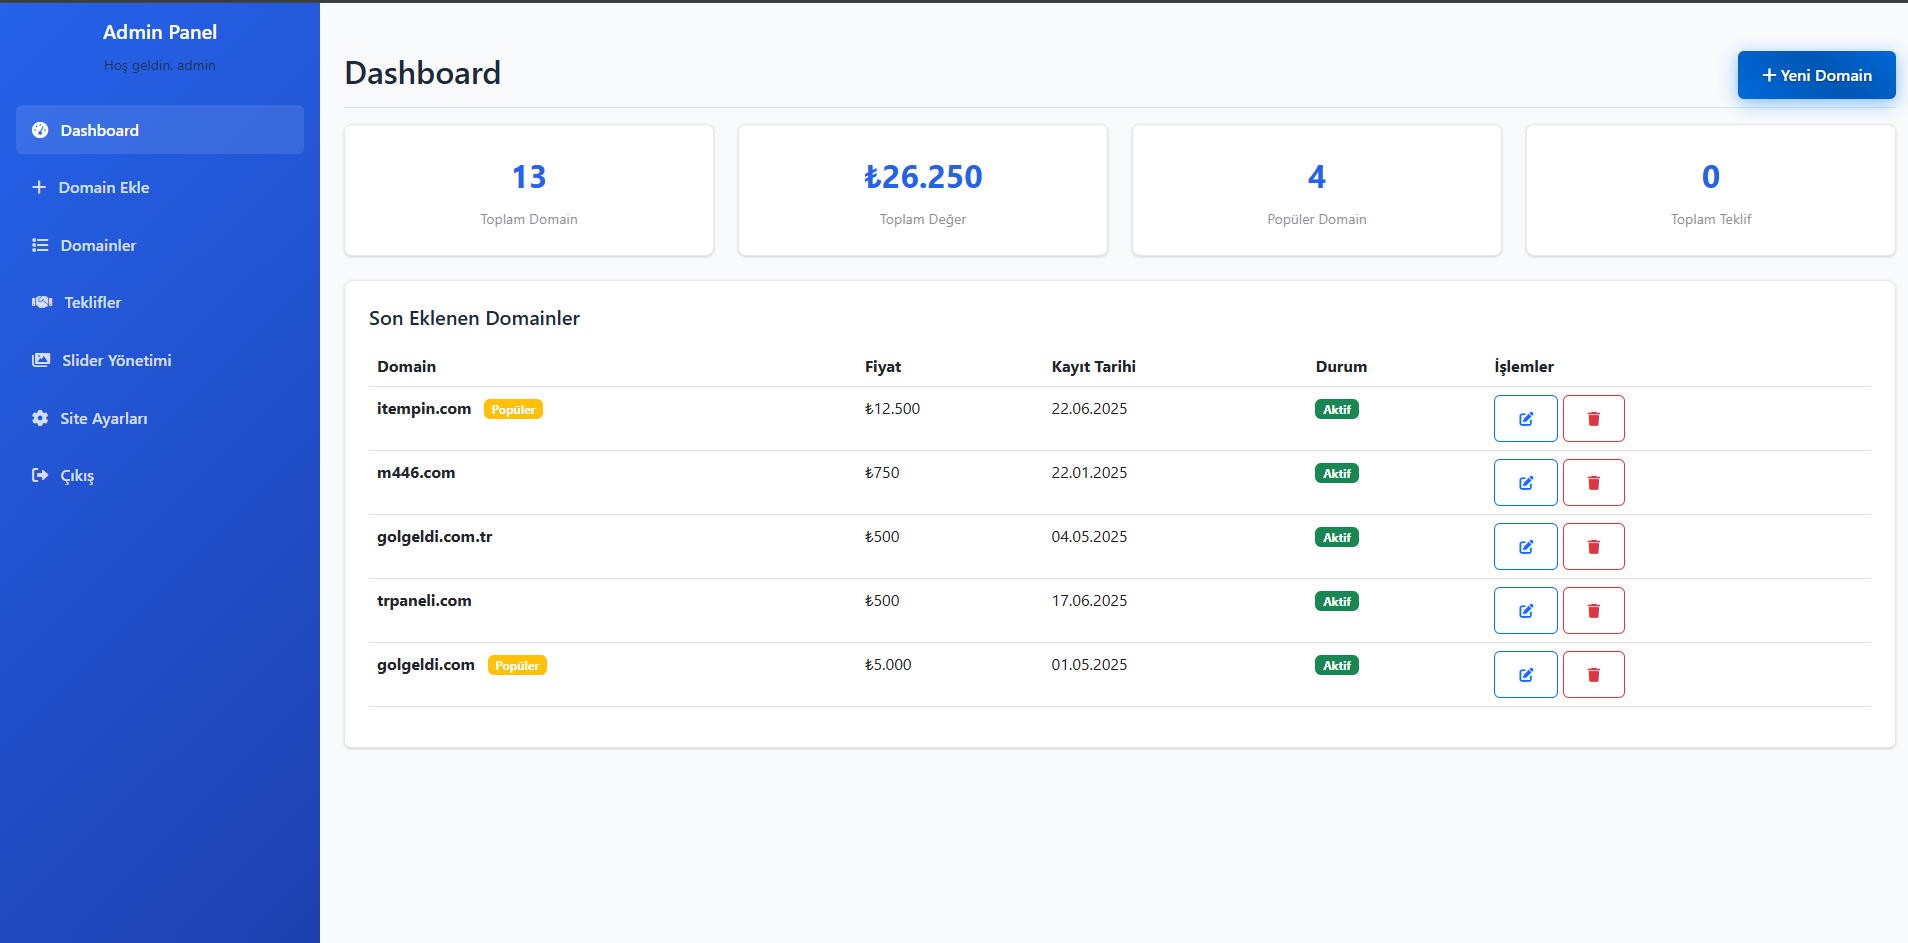Image resolution: width=1908 pixels, height=943 pixels.
Task: Log out via Çıkış
Action: pyautogui.click(x=160, y=475)
